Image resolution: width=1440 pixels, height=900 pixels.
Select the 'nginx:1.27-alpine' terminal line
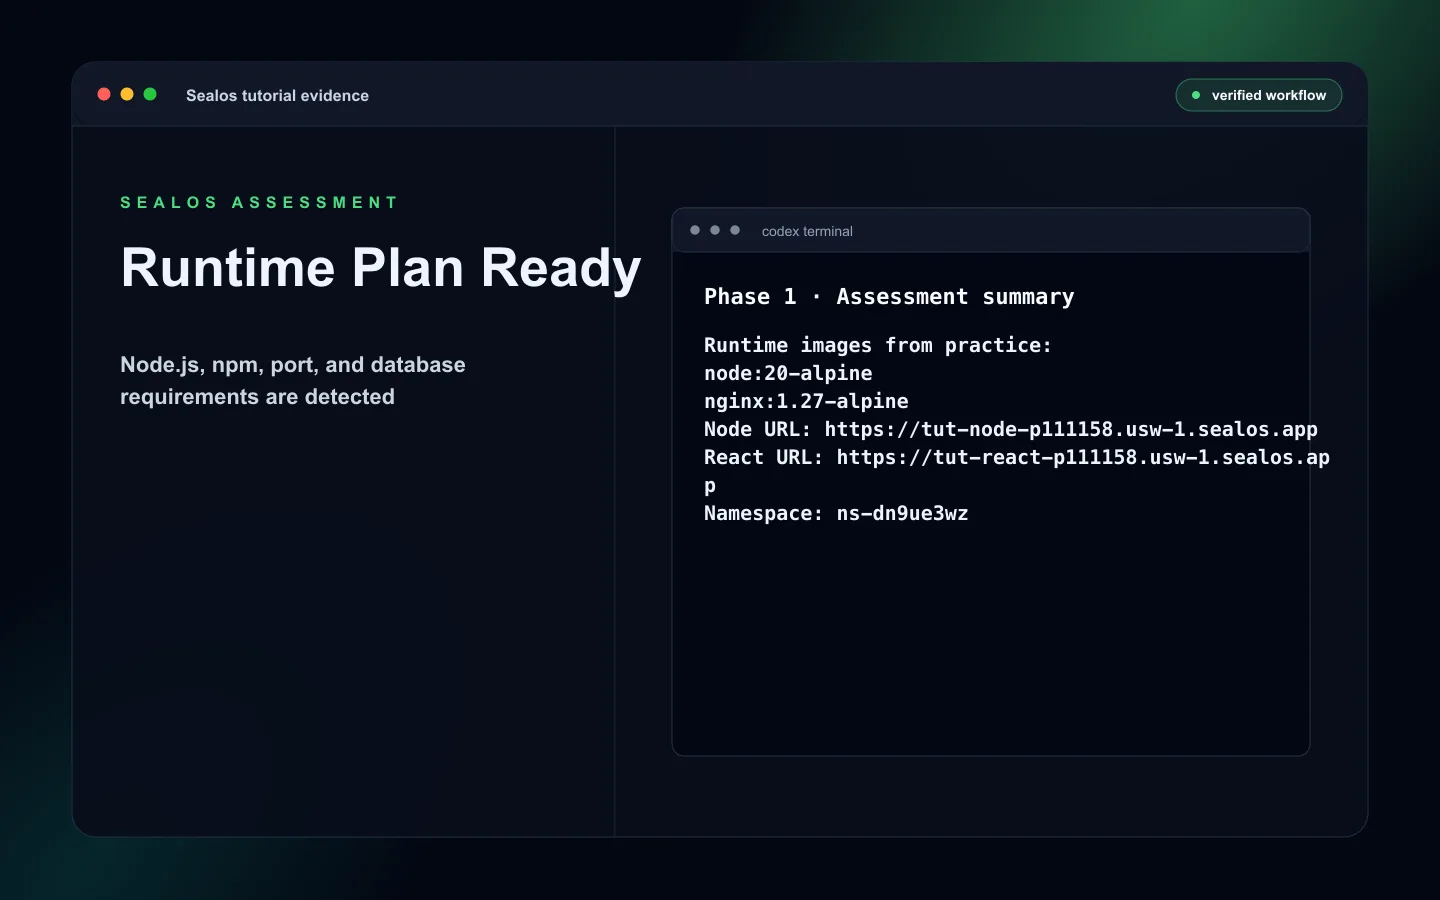coord(806,401)
